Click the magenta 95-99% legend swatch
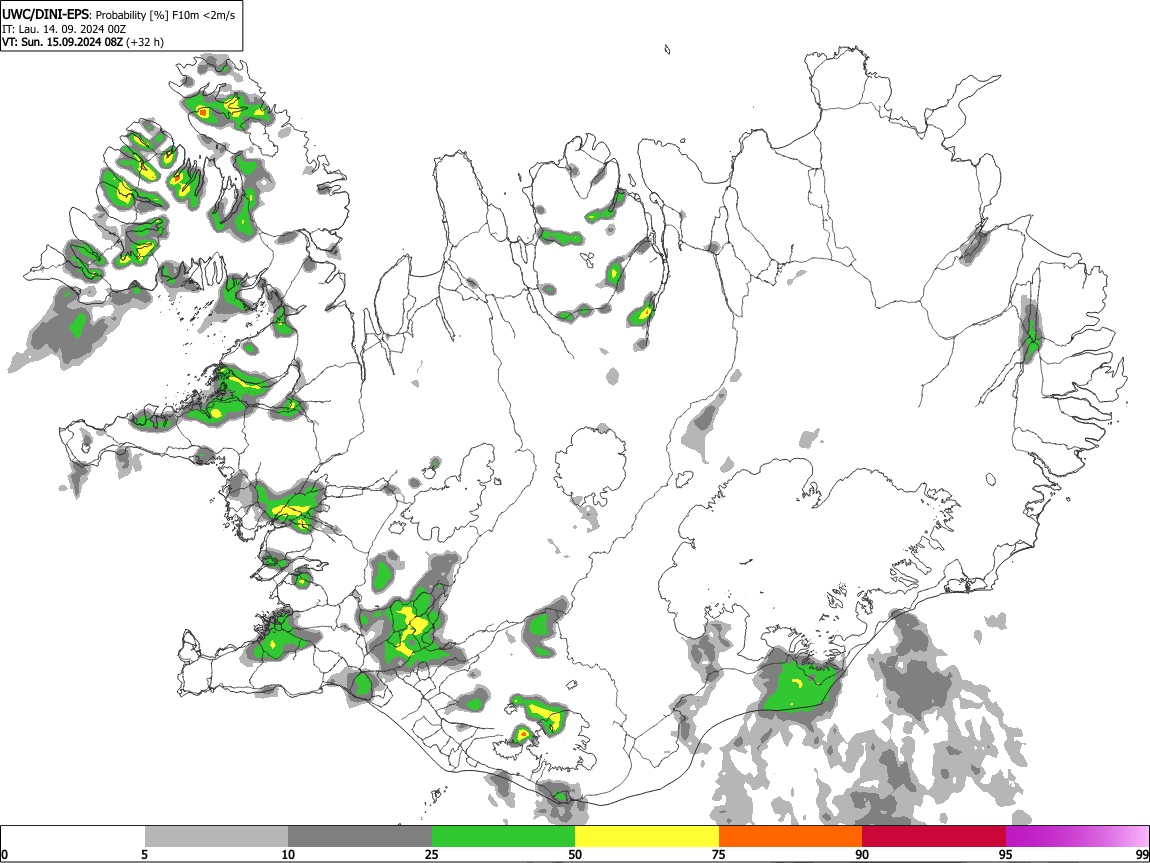The width and height of the screenshot is (1150, 863). [x=1077, y=837]
